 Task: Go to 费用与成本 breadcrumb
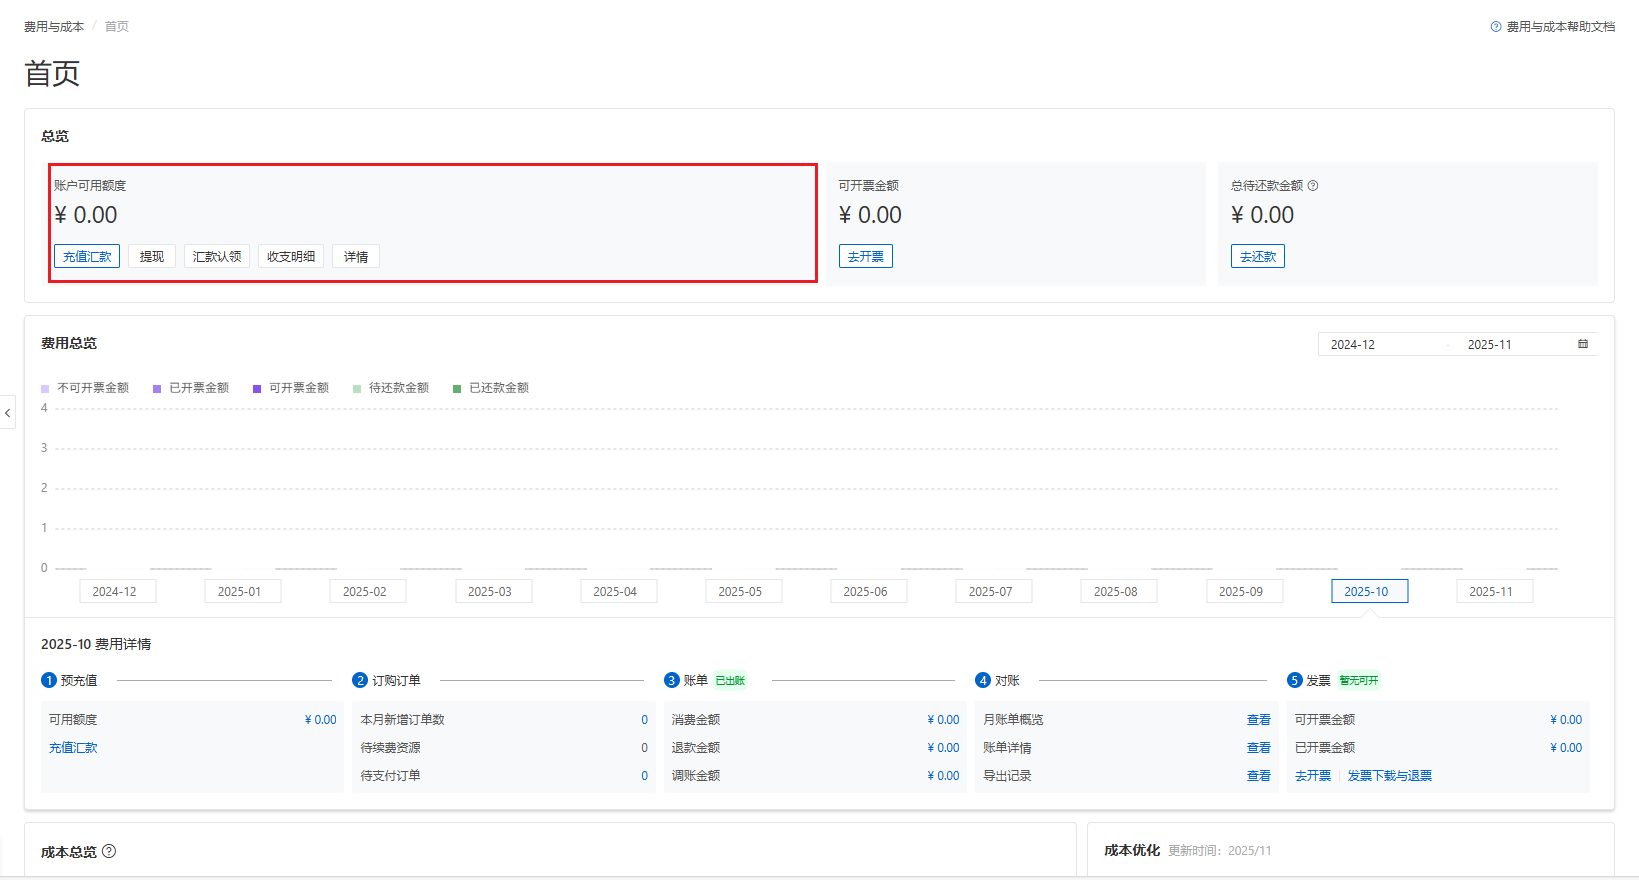click(54, 27)
